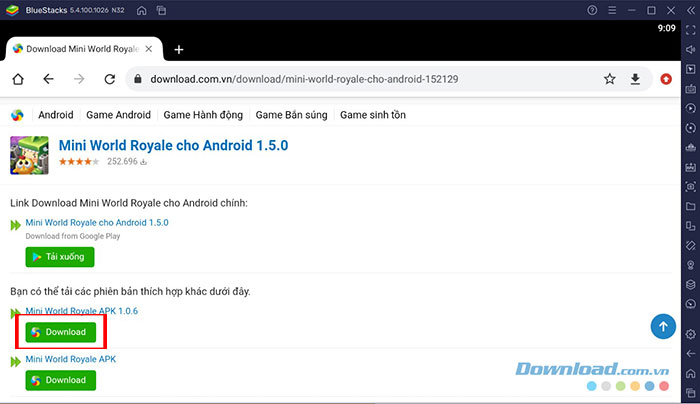Screen dimensions: 700x404
Task: Collapse the sidebar with double-chevron icon
Action: pyautogui.click(x=691, y=10)
